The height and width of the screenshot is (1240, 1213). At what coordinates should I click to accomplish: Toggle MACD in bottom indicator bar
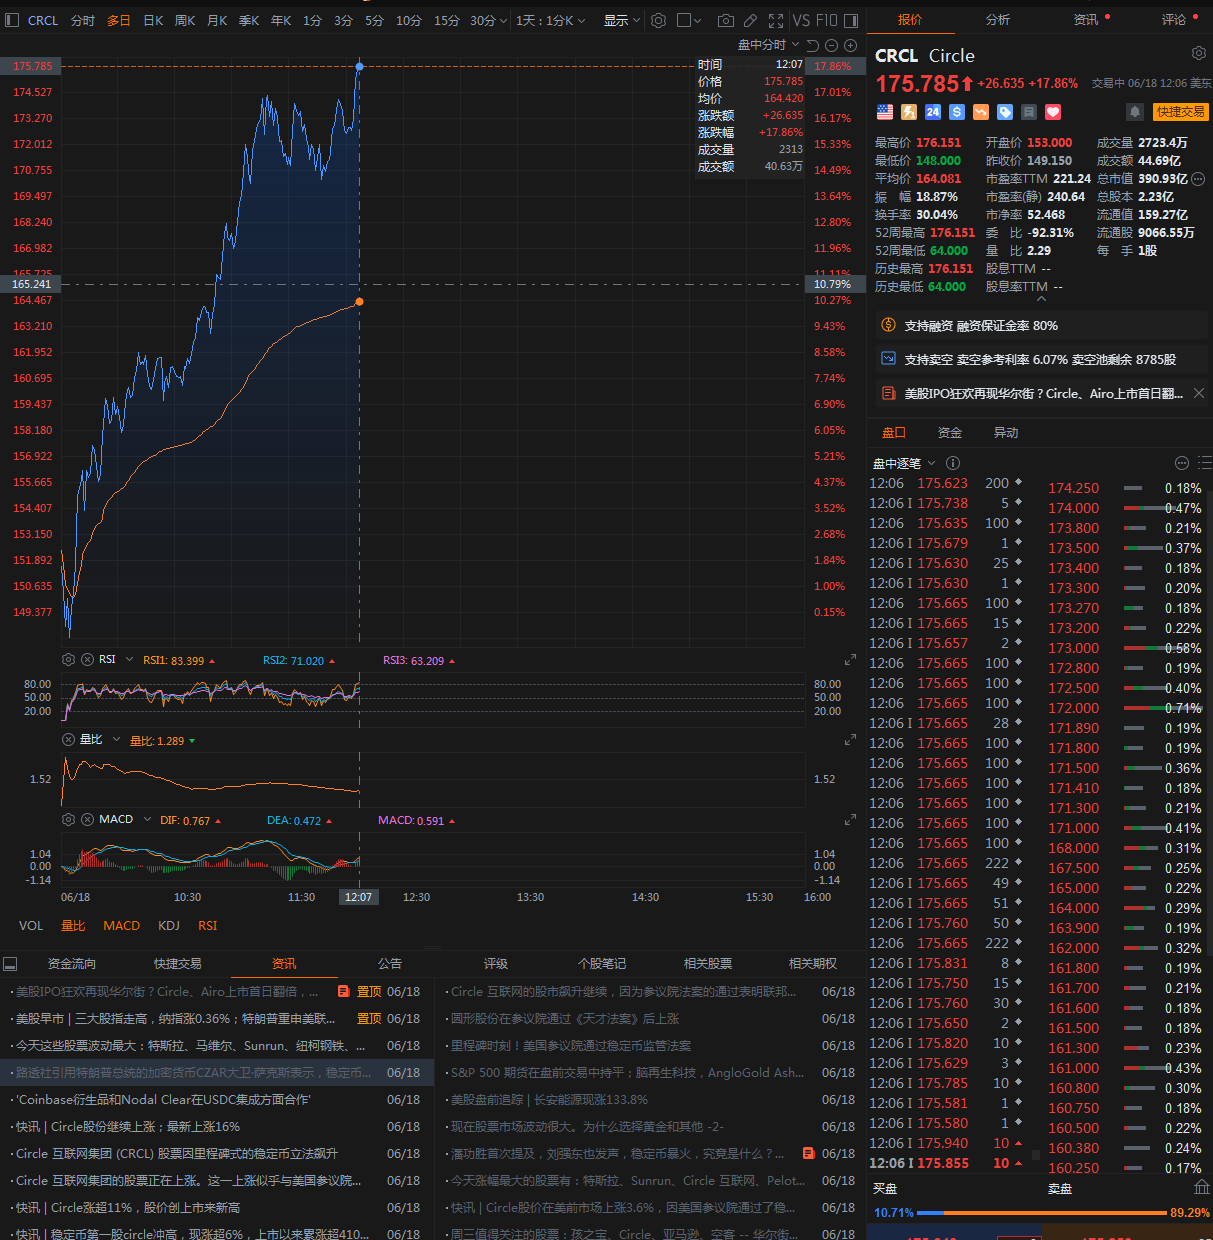coord(121,926)
